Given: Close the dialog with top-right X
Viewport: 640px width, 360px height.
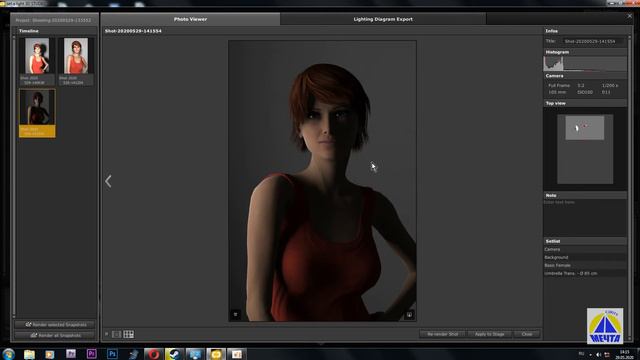Looking at the screenshot, I should (629, 16).
